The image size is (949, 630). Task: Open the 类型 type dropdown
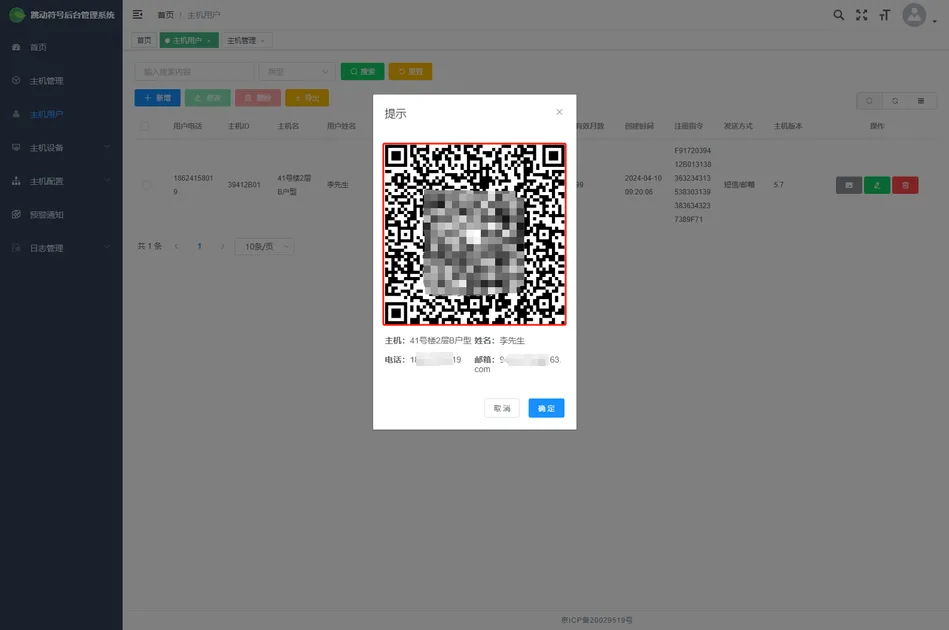[x=297, y=71]
